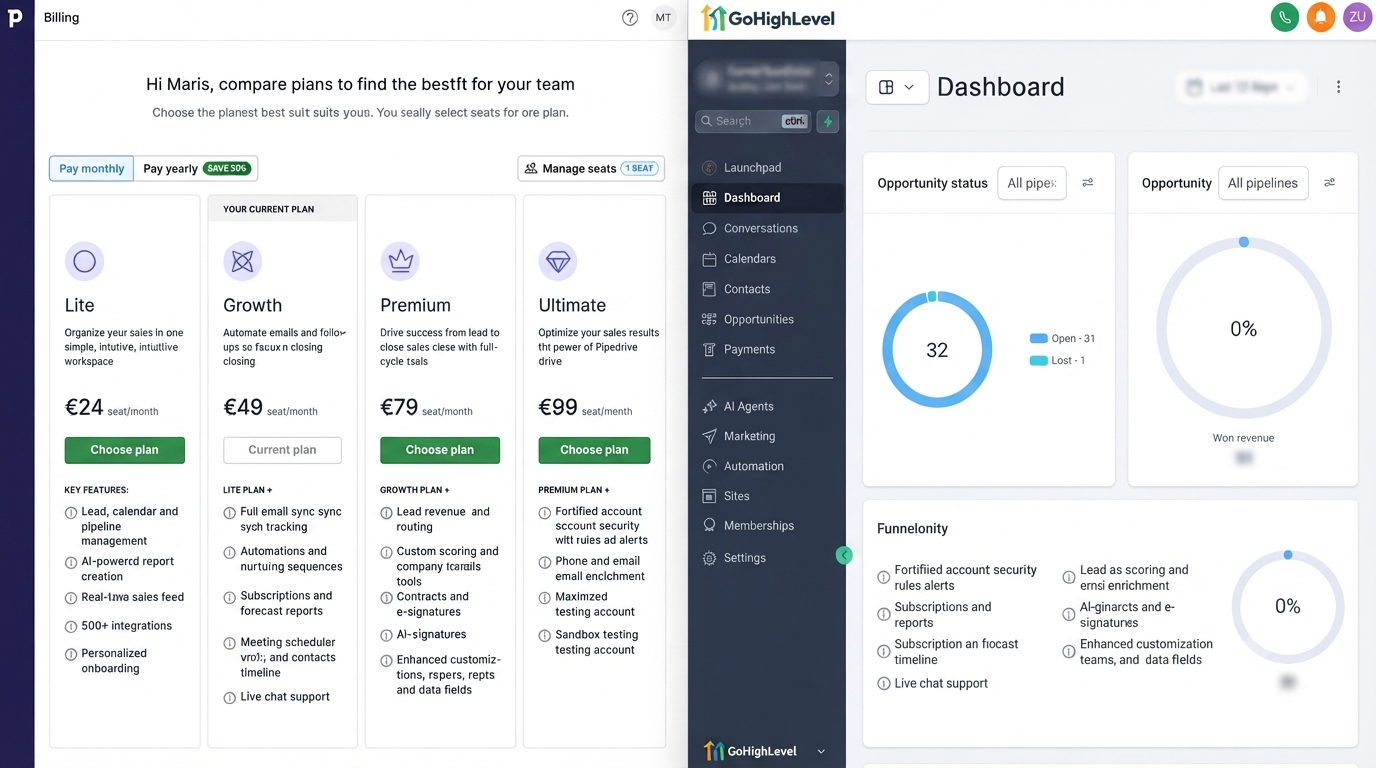The image size is (1376, 768).
Task: Click the Won revenue 0% progress ring
Action: pos(1243,329)
